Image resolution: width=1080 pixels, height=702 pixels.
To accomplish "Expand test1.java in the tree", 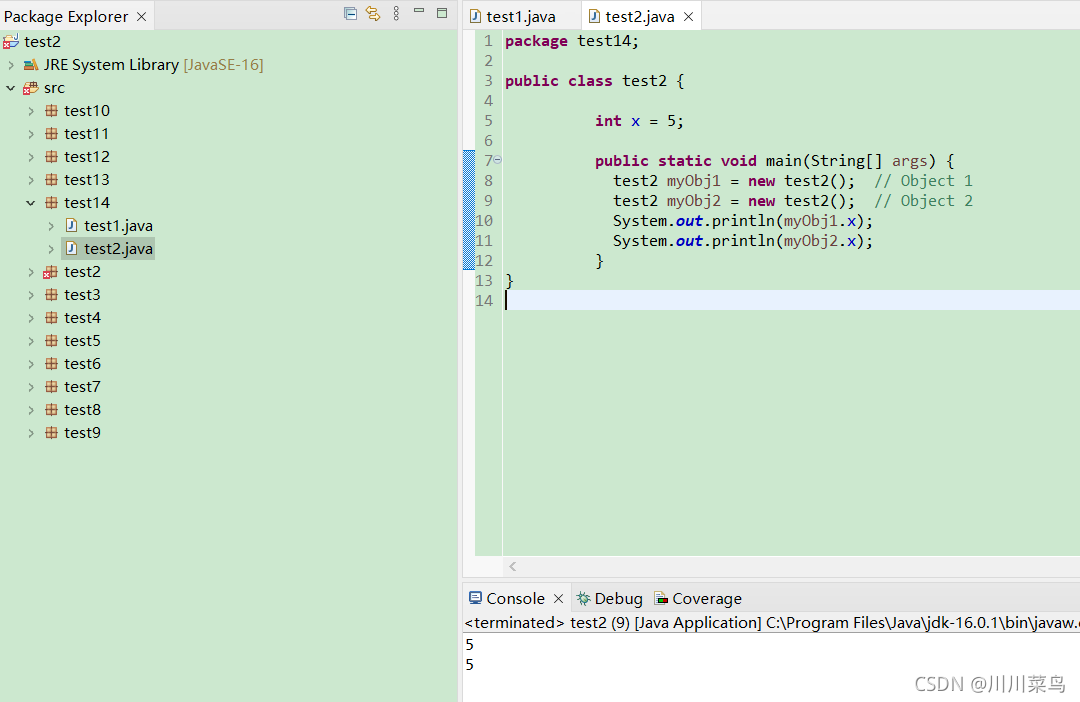I will point(51,226).
